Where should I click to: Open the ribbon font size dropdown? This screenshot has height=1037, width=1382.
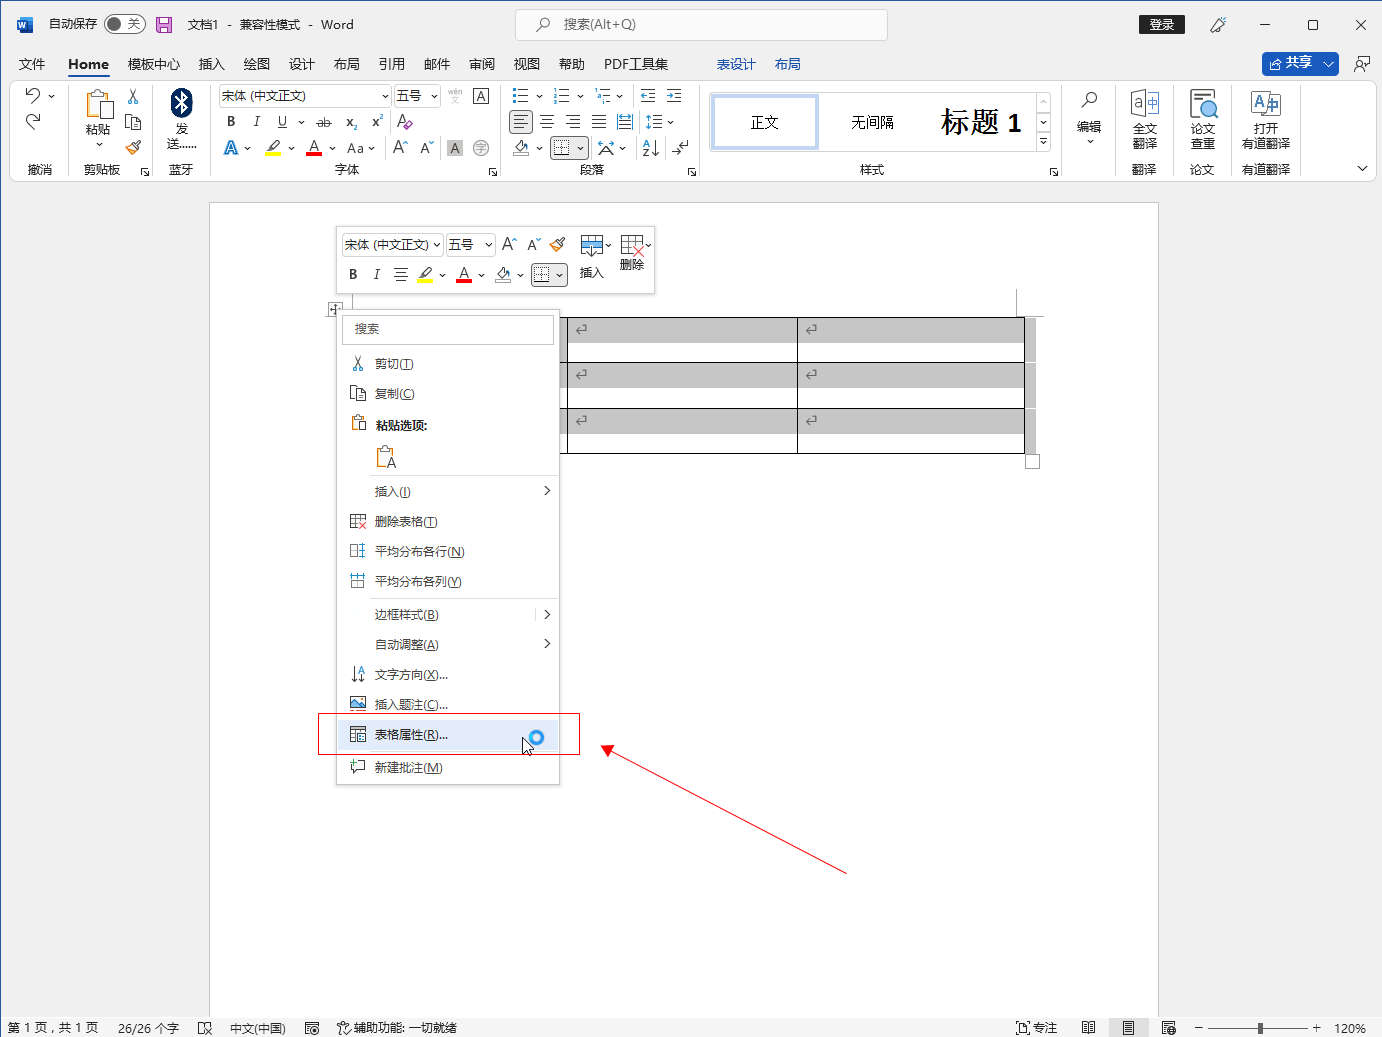(x=434, y=96)
